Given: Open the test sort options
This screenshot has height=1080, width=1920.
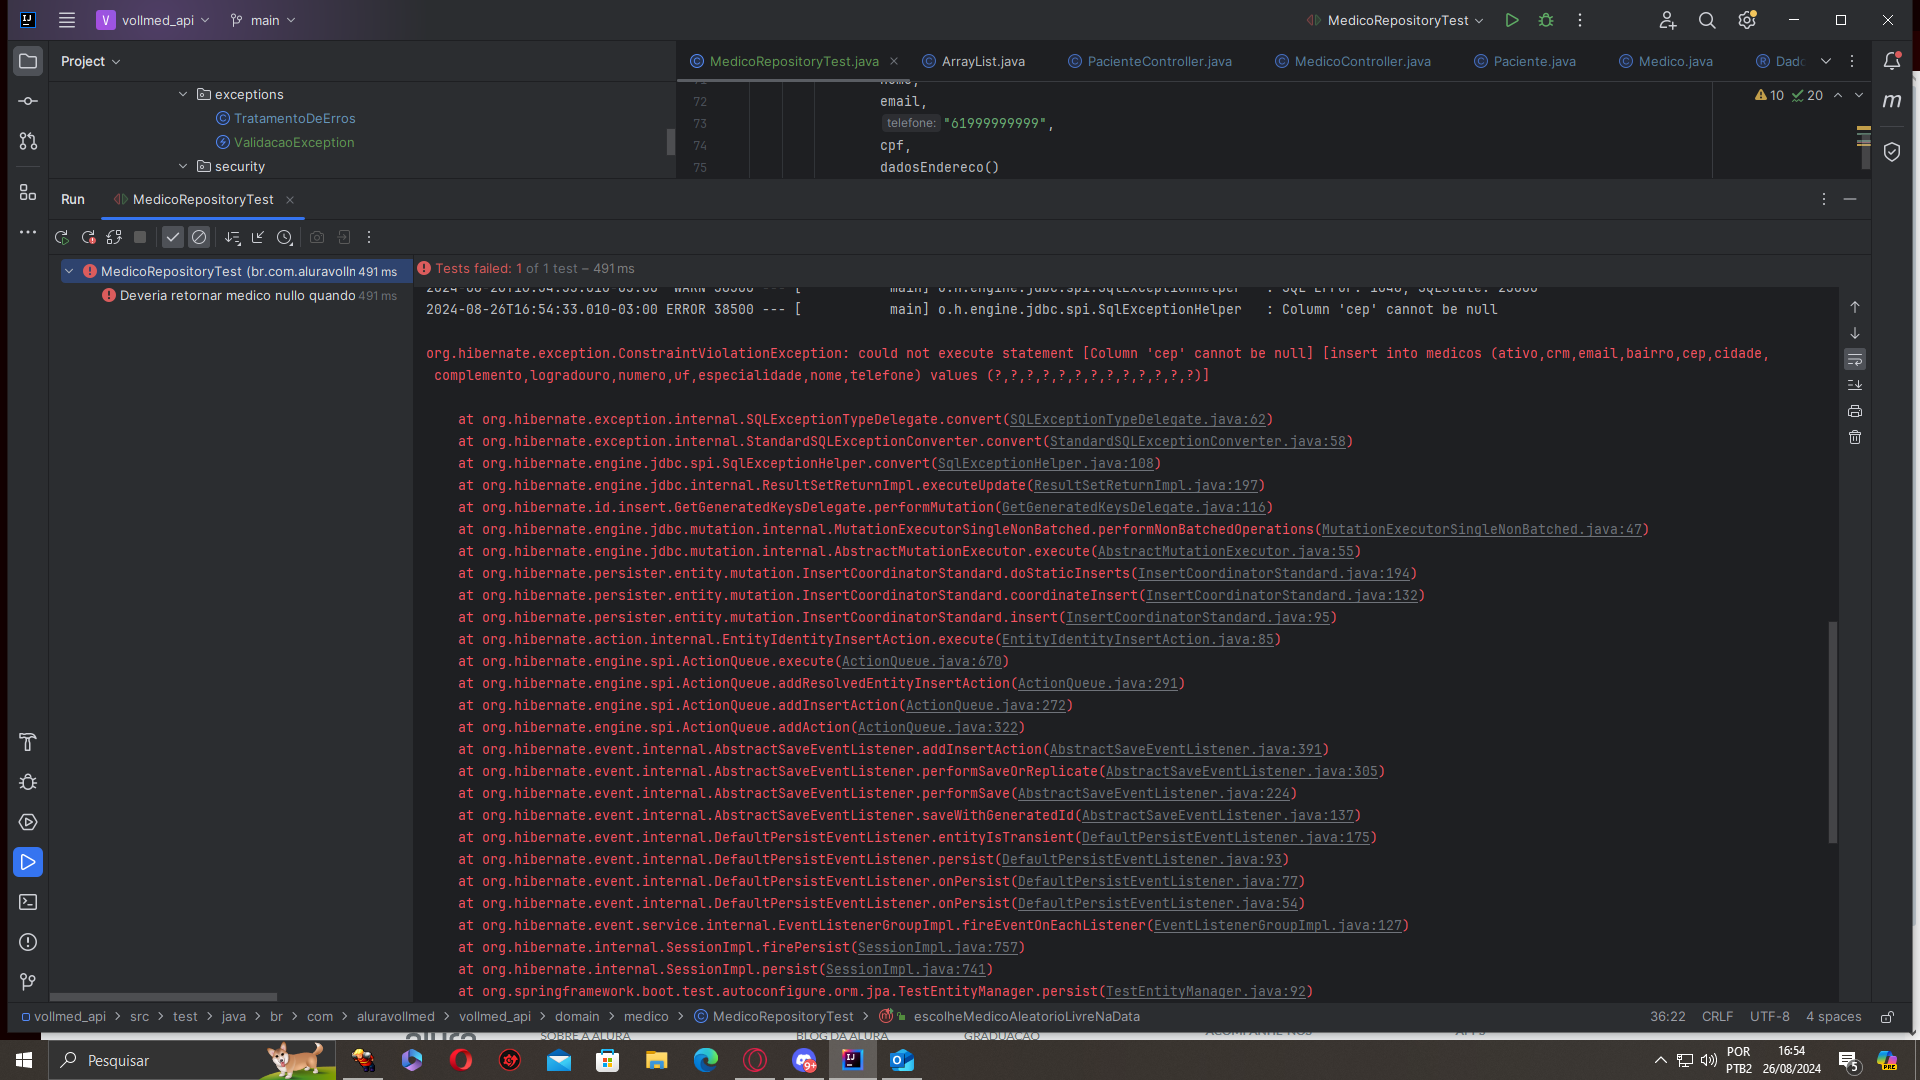Looking at the screenshot, I should click(233, 238).
